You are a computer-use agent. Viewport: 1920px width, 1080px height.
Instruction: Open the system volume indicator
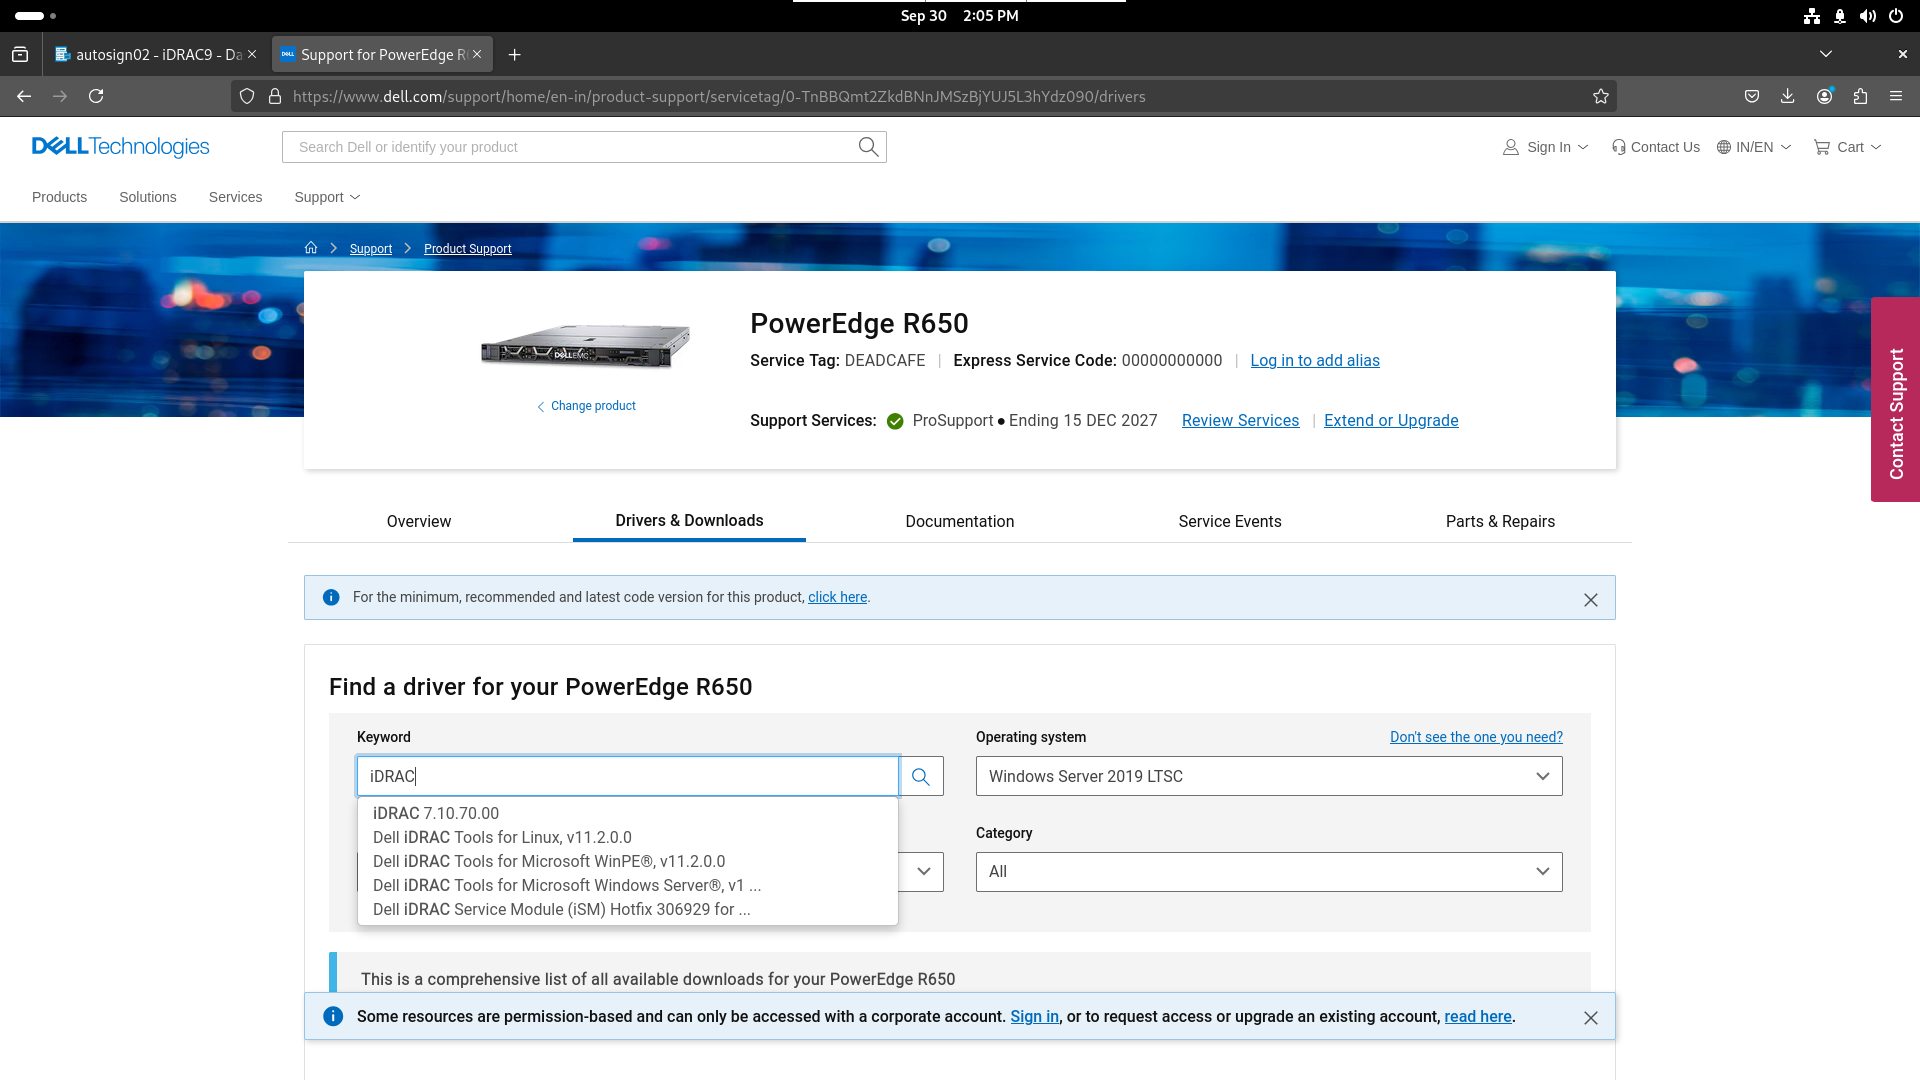point(1867,16)
